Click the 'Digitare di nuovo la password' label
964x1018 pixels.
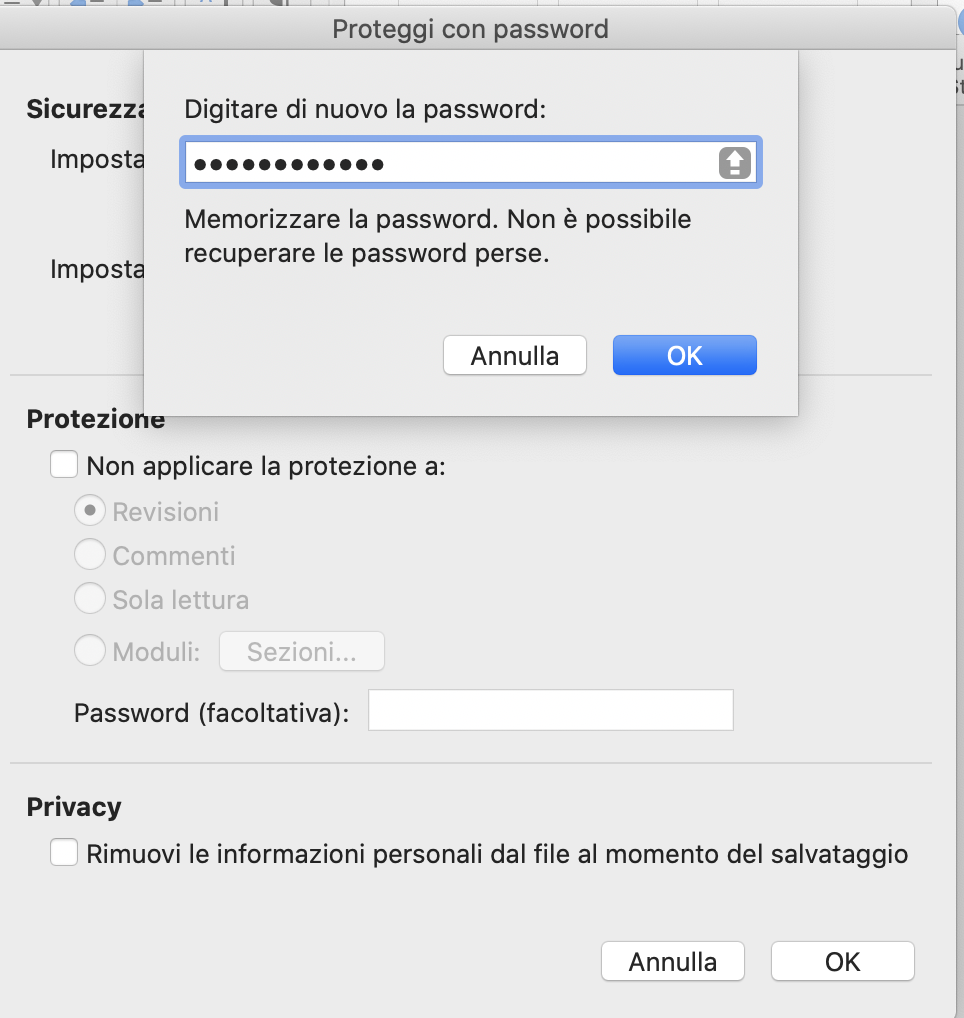[365, 109]
